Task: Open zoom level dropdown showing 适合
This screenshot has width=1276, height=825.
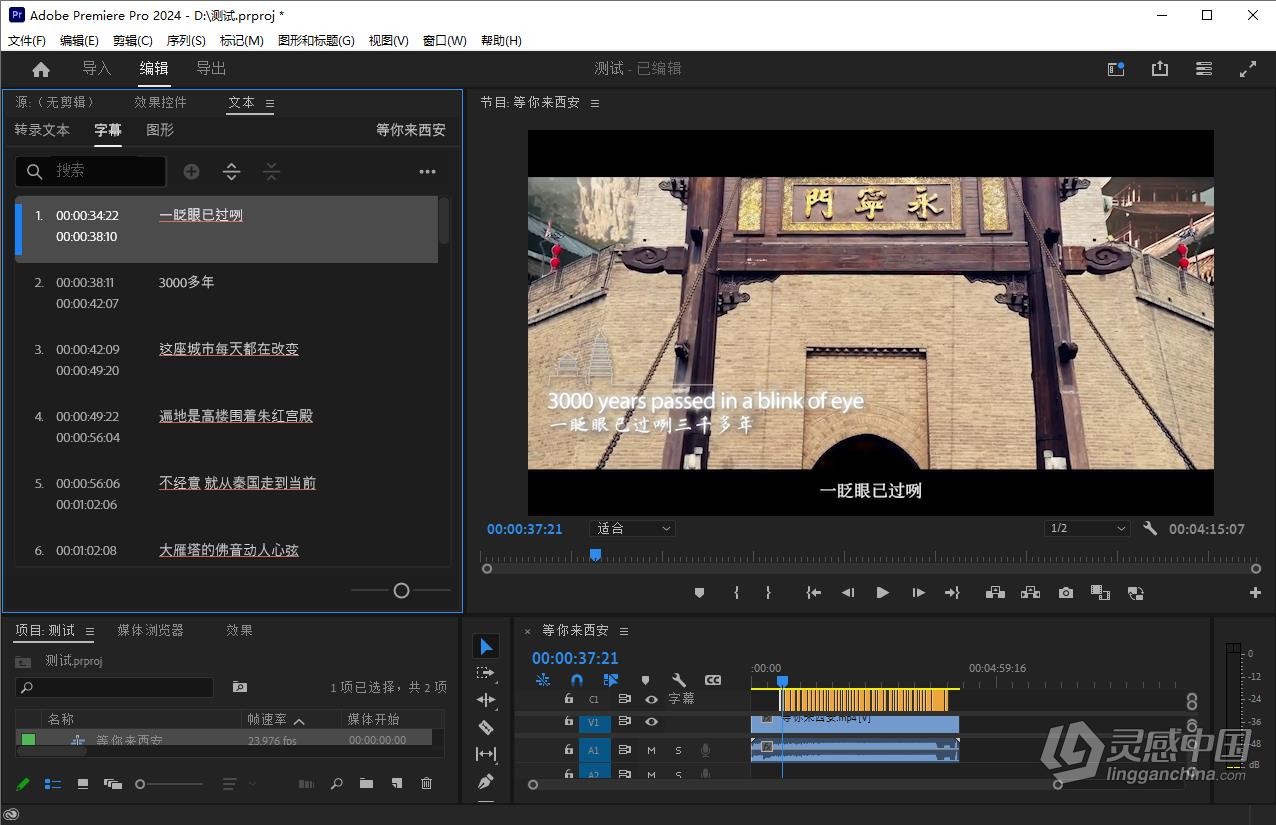Action: click(632, 528)
